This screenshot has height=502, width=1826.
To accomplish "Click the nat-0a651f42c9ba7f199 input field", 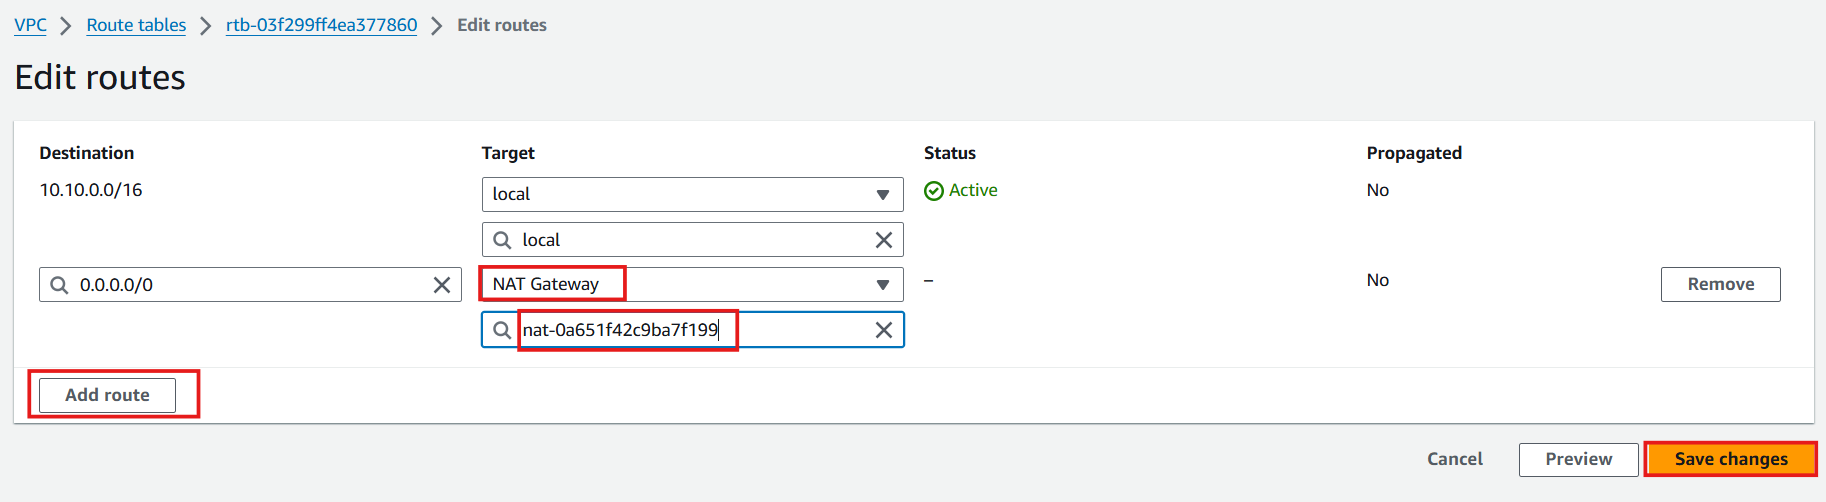I will point(692,330).
